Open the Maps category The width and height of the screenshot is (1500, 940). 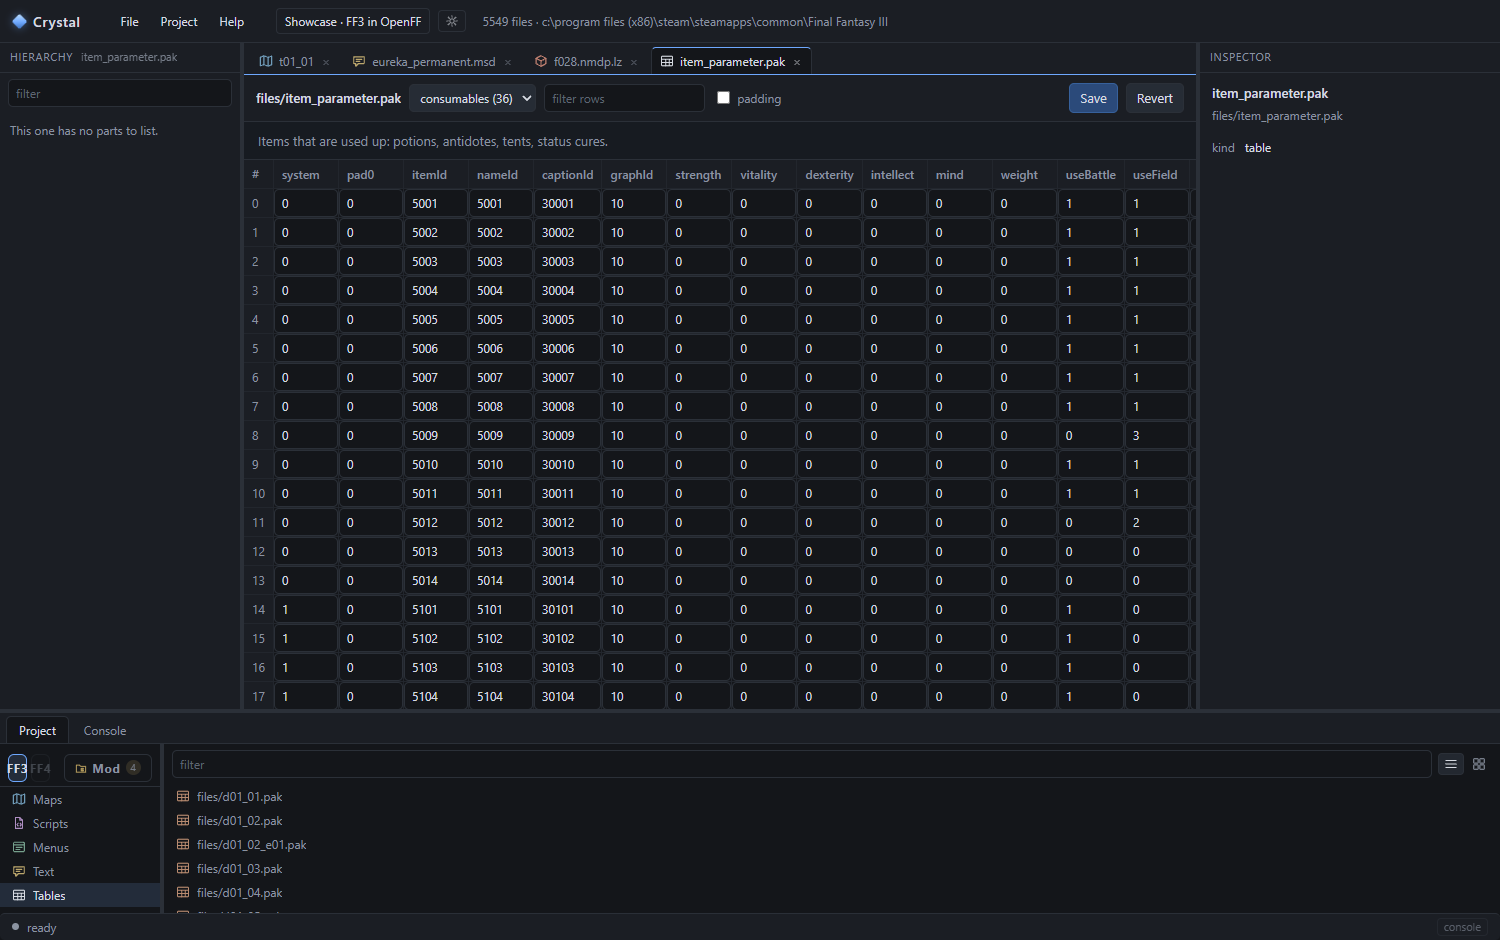(x=80, y=800)
